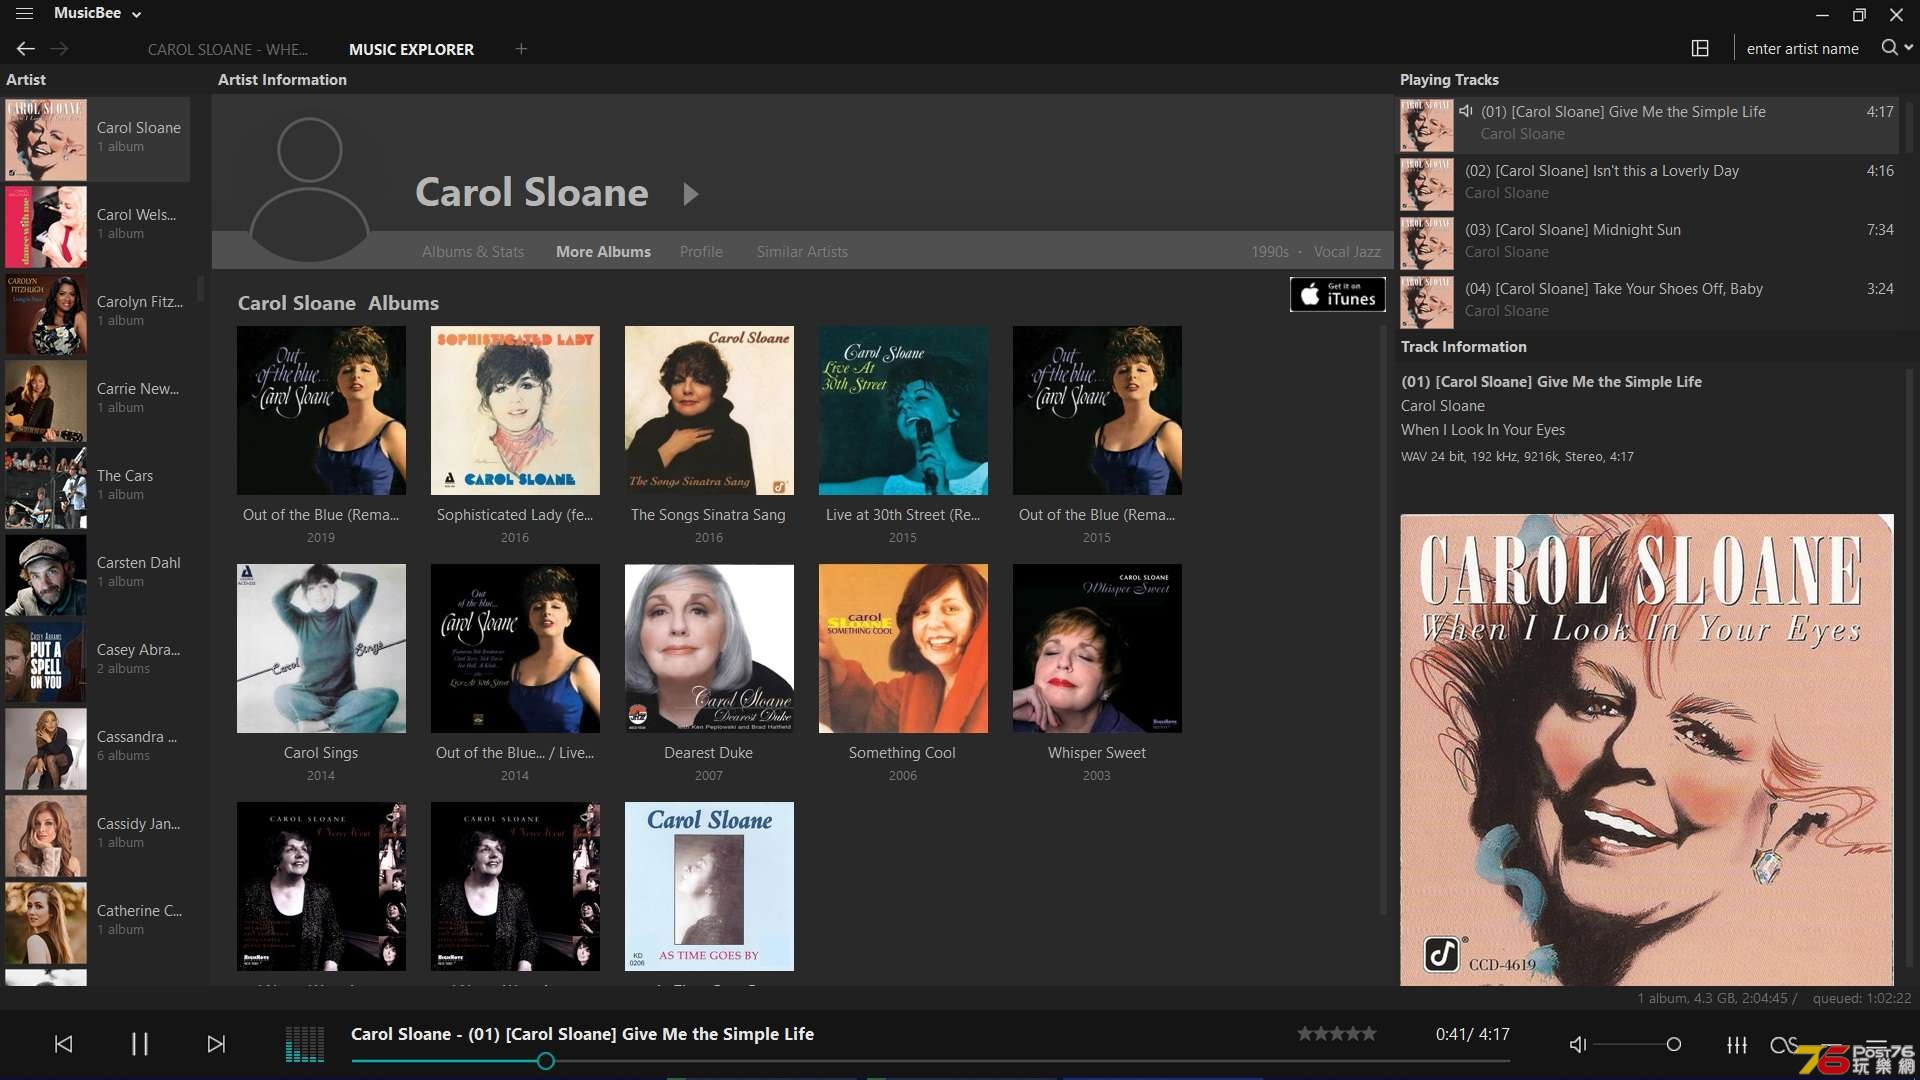The width and height of the screenshot is (1920, 1080).
Task: Click the search magnifier icon
Action: click(x=1889, y=48)
